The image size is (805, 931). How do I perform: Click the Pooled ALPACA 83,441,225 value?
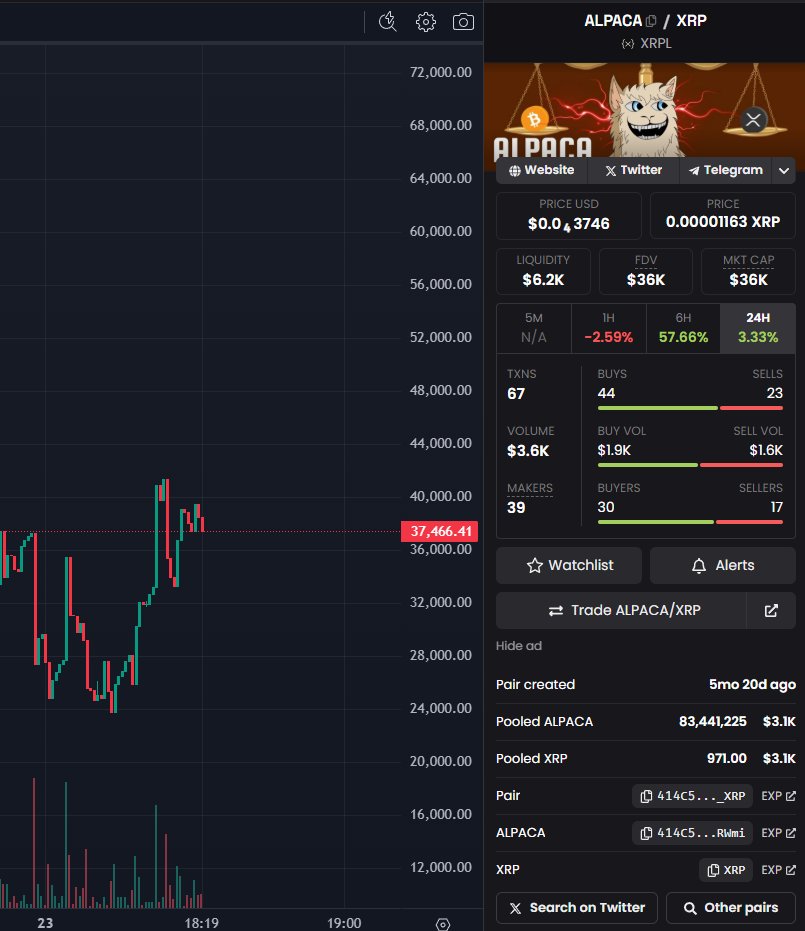point(712,721)
